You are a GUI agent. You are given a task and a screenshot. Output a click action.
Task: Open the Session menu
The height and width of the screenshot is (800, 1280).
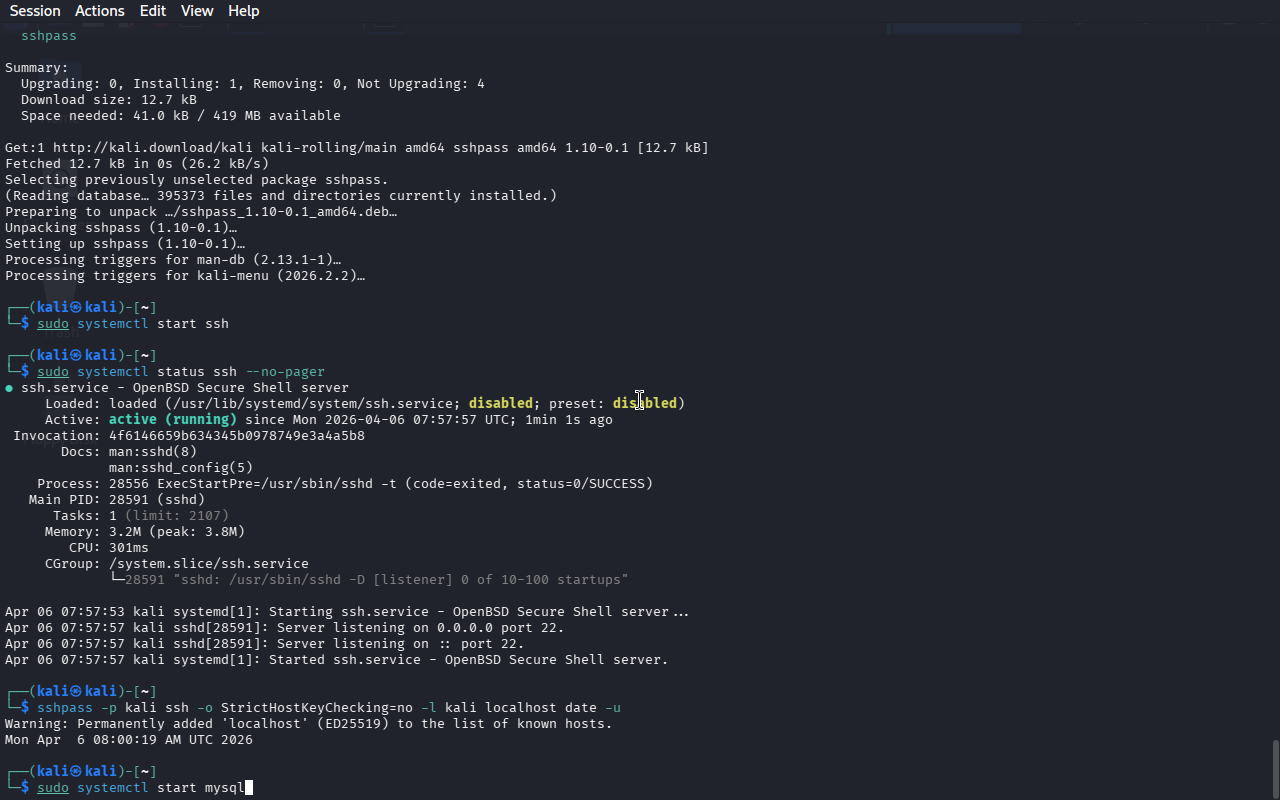(x=35, y=11)
